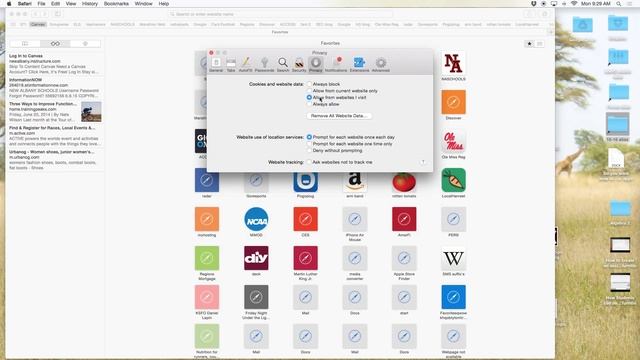Select Always allow cookies option
The height and width of the screenshot is (360, 640).
(x=323, y=104)
